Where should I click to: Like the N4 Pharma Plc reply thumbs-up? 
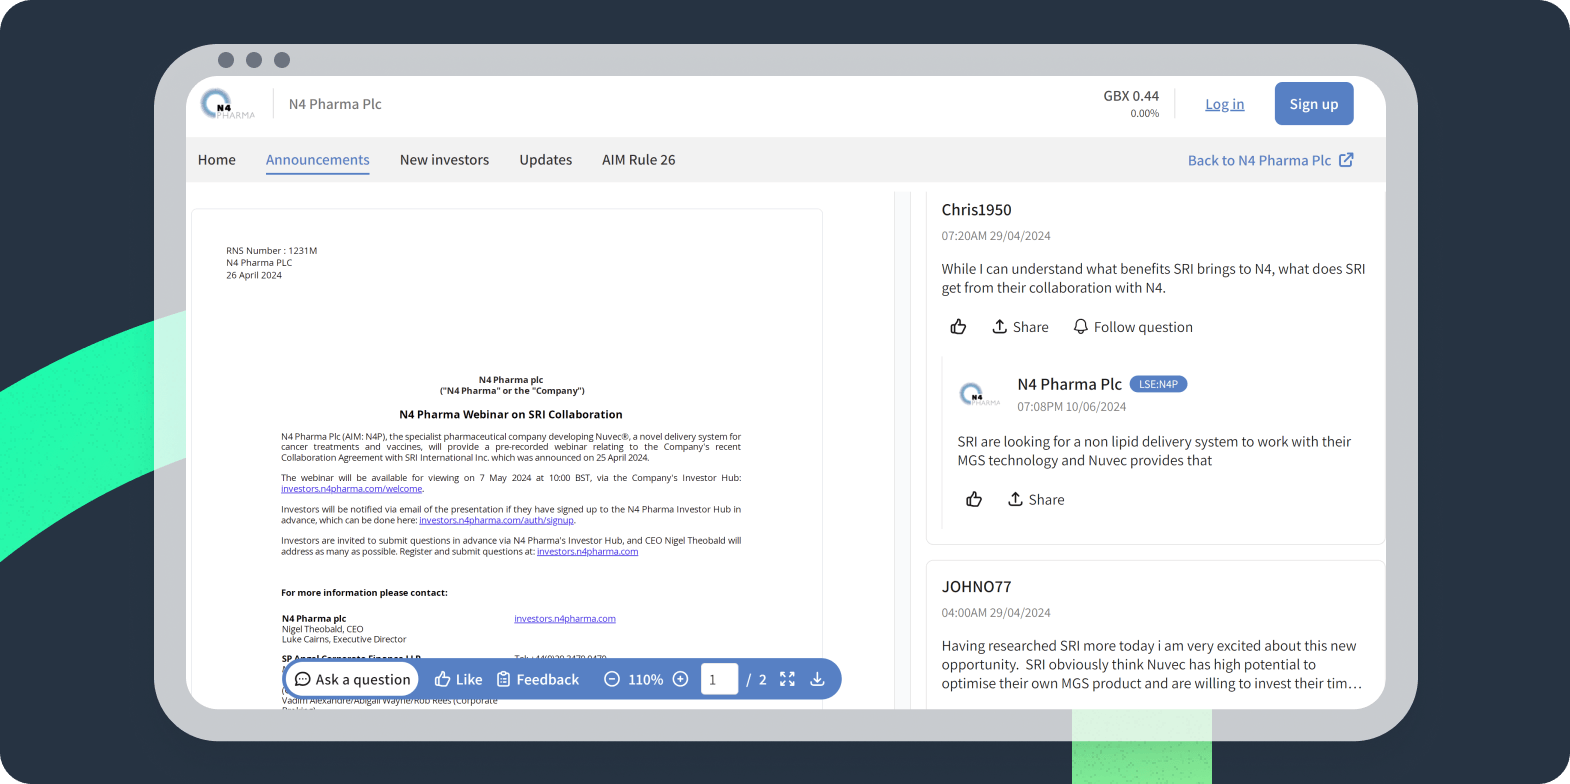tap(974, 499)
